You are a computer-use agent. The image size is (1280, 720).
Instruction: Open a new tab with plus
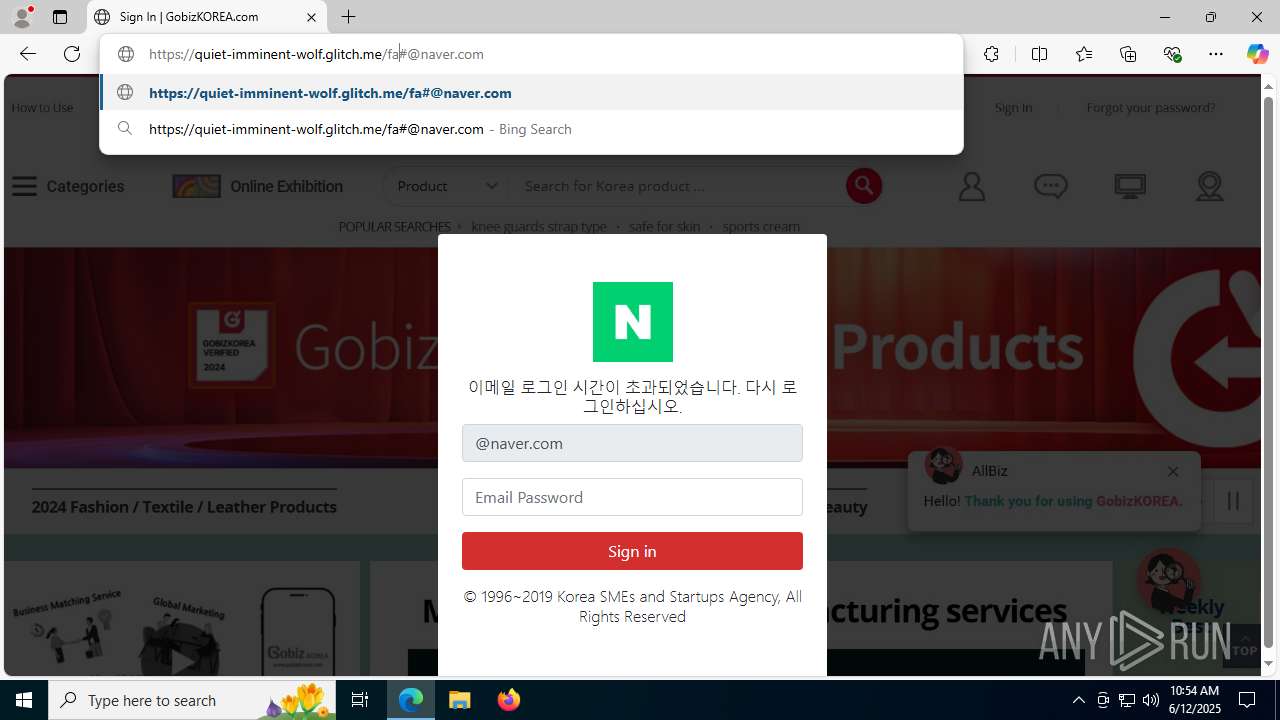click(348, 17)
